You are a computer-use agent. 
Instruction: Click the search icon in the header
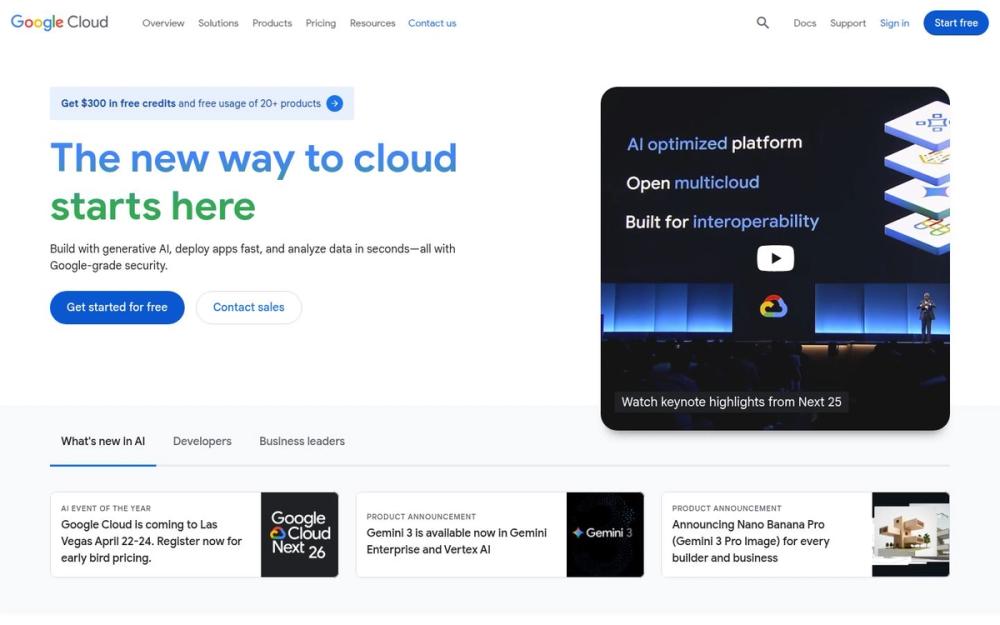tap(762, 22)
